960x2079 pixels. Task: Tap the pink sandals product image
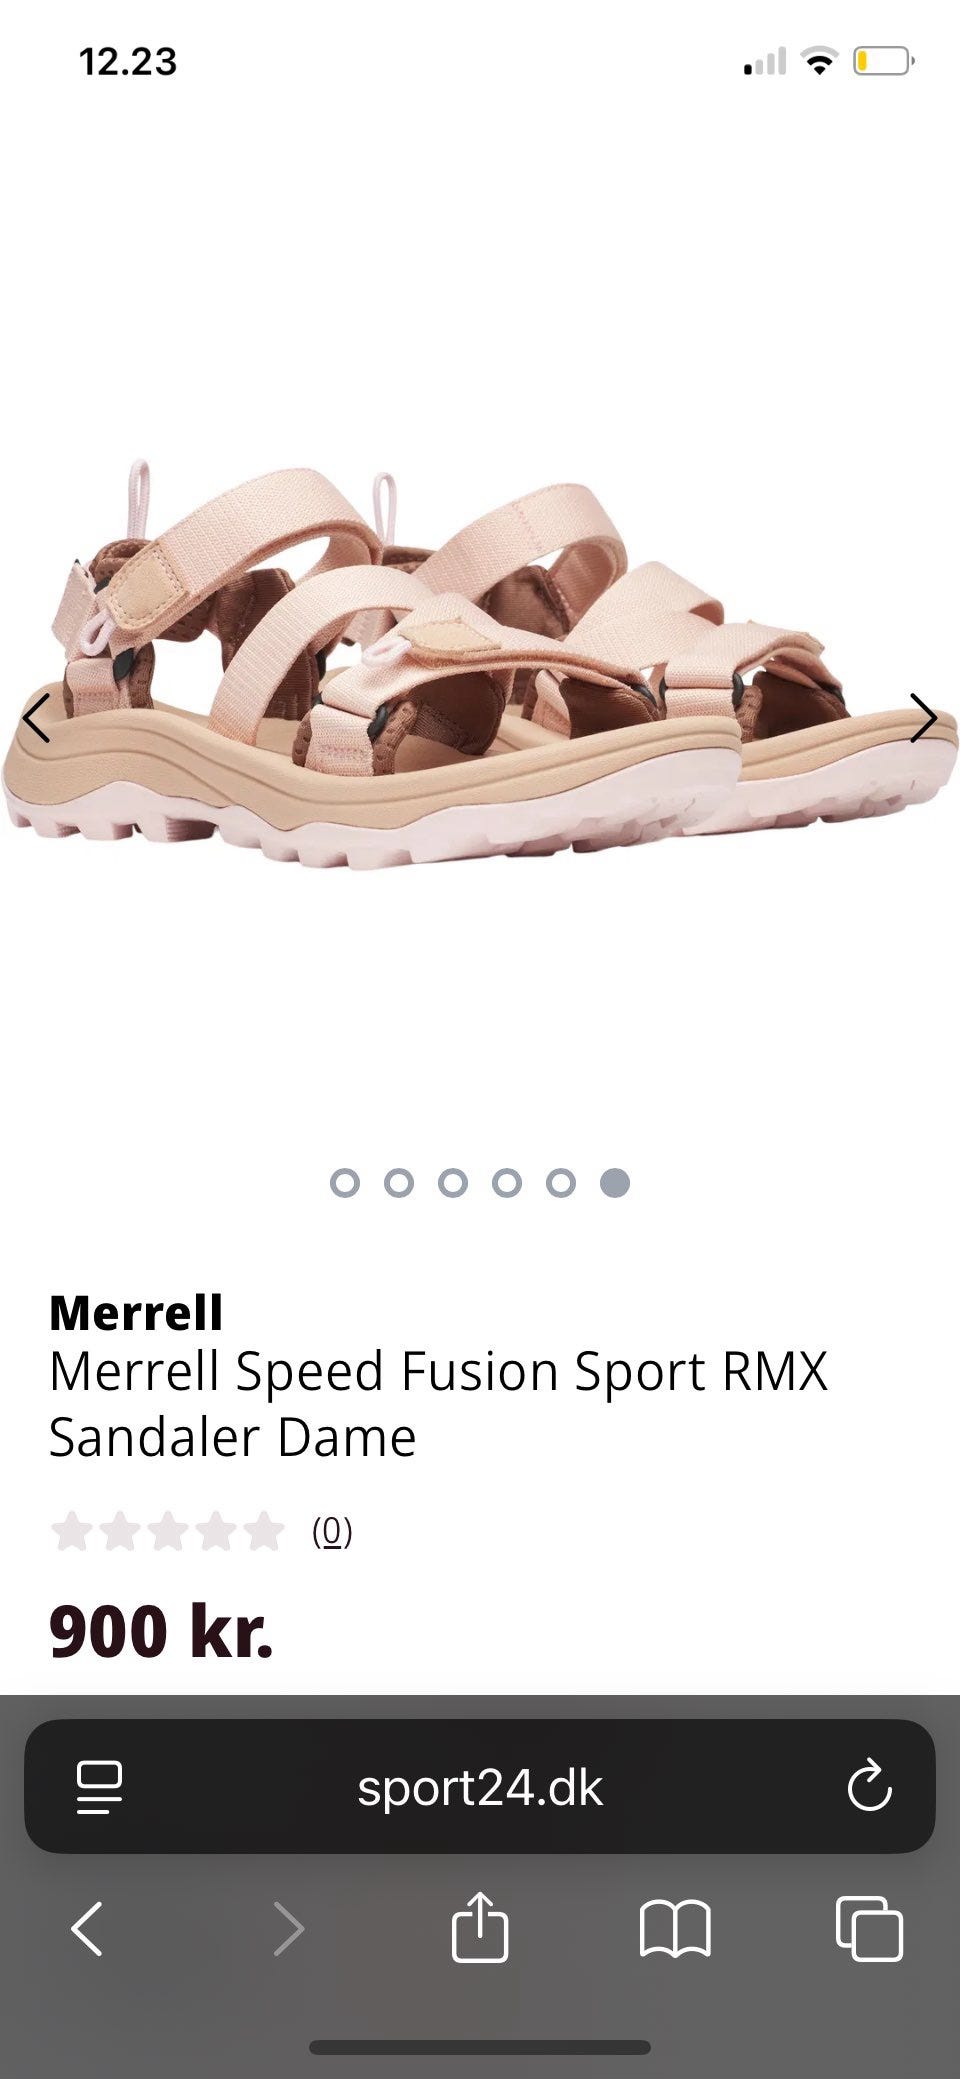(480, 665)
